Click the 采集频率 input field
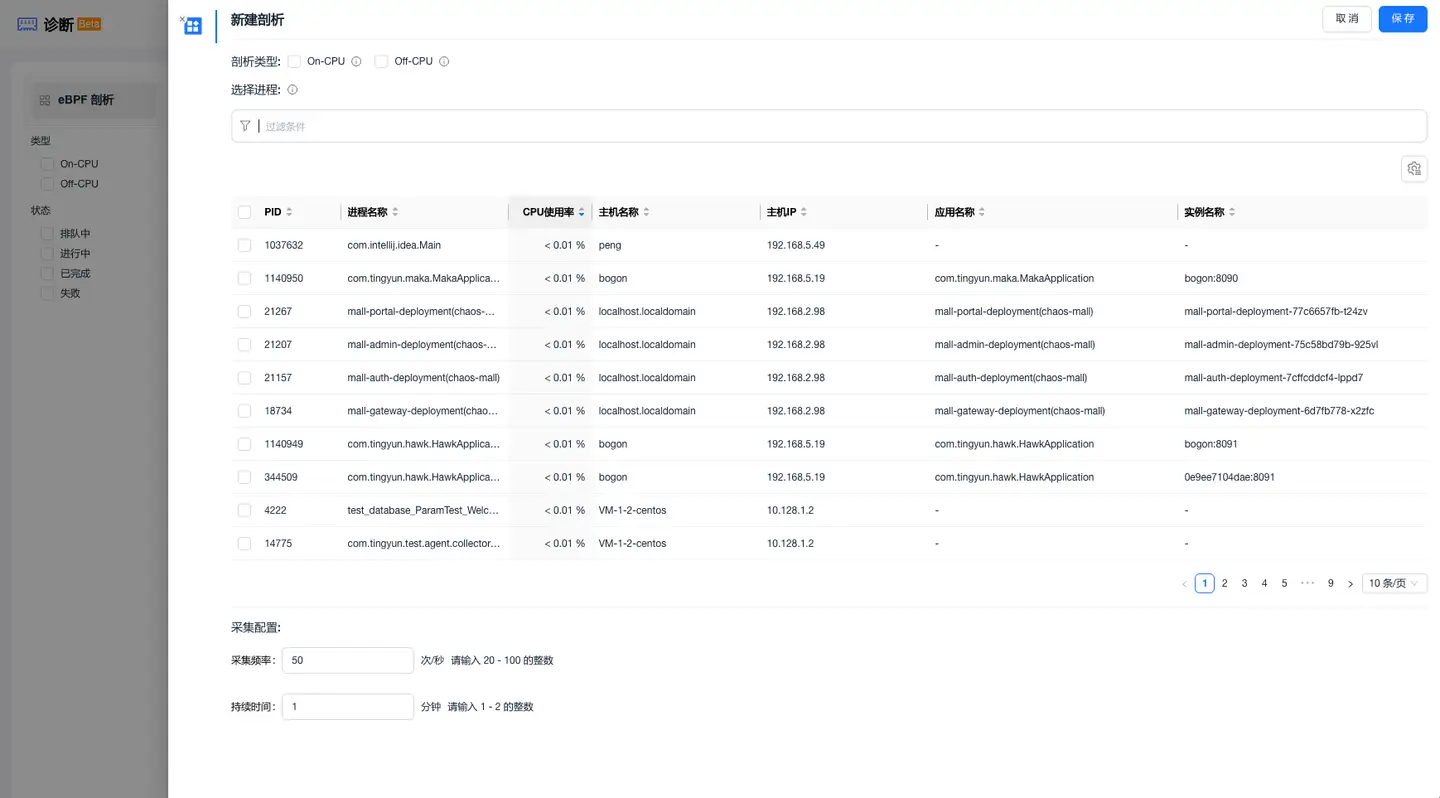This screenshot has height=798, width=1440. click(347, 661)
